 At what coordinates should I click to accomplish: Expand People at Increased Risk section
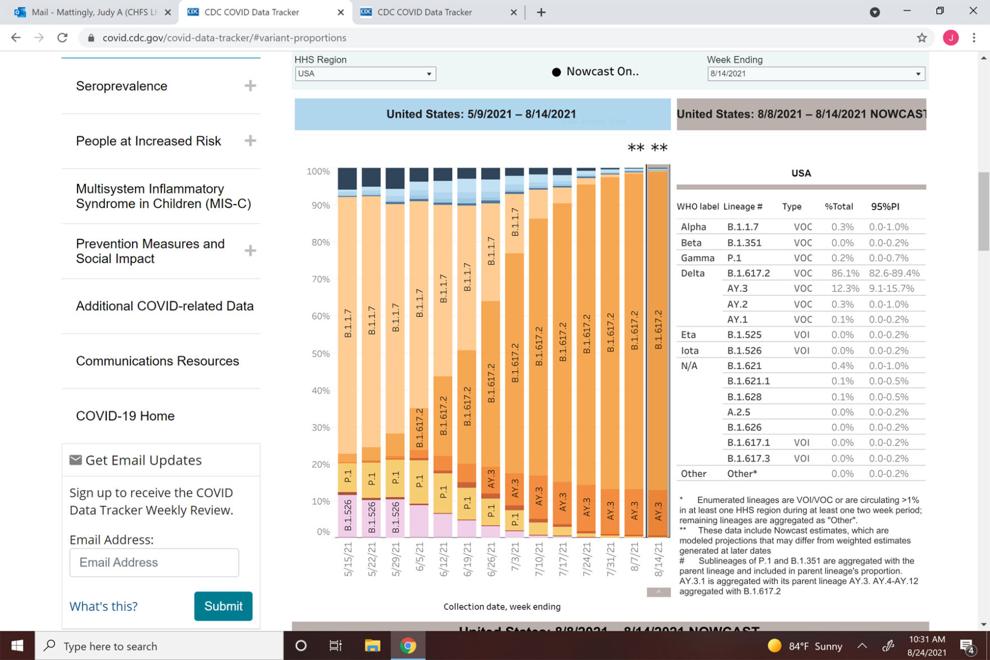(250, 141)
